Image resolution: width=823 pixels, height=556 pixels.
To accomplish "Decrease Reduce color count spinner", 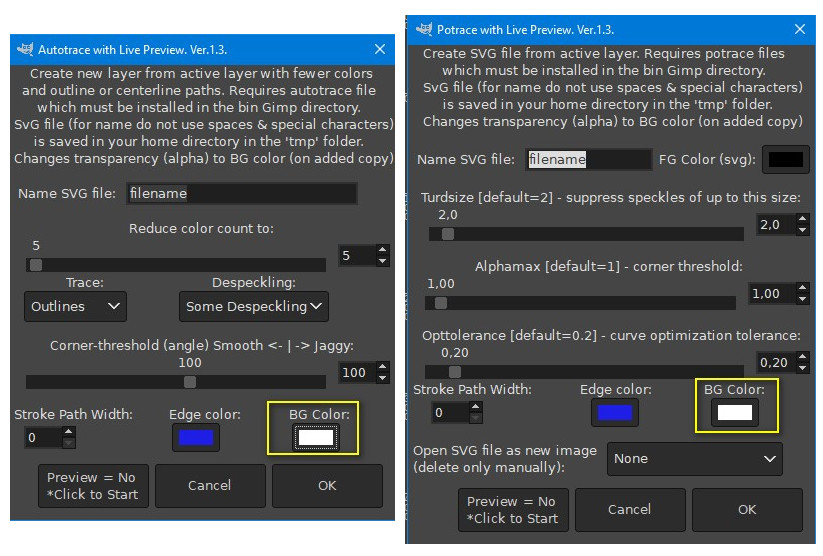I will 383,261.
